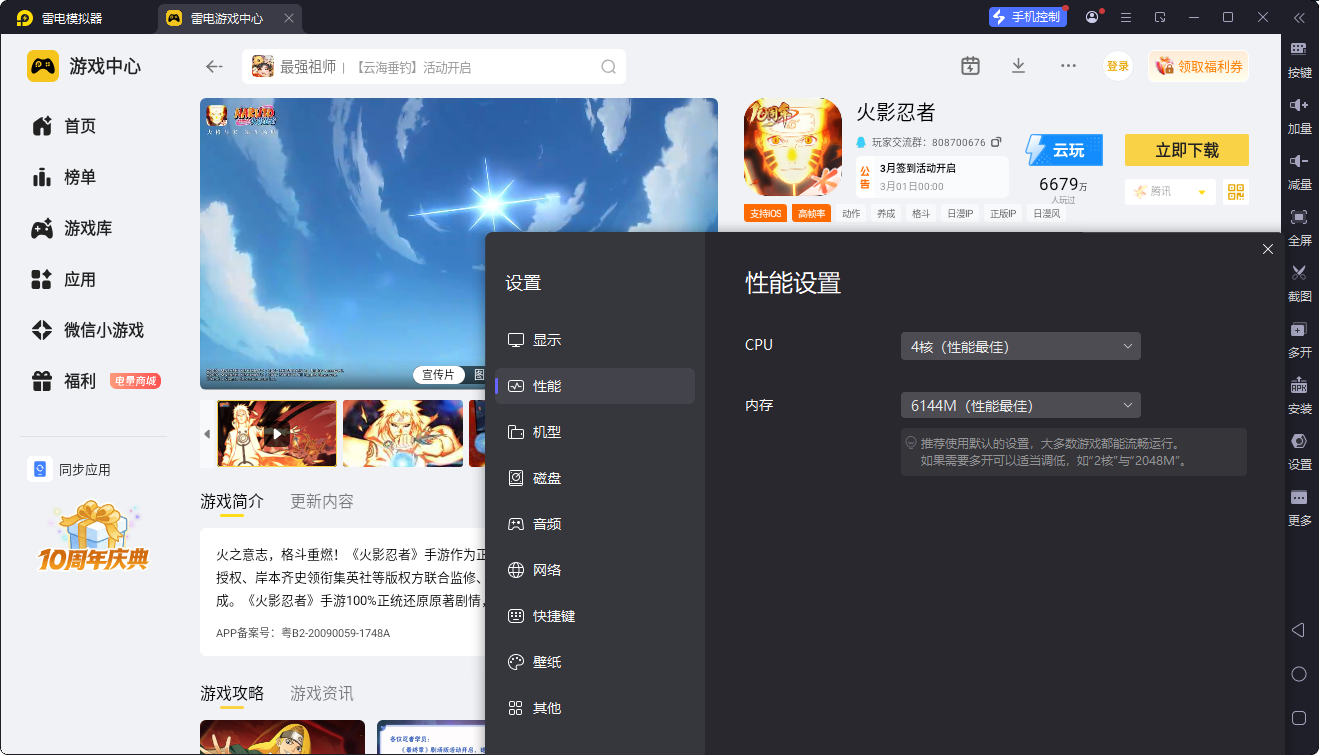Take a screenshot with 截图
The height and width of the screenshot is (755, 1319).
coord(1299,283)
